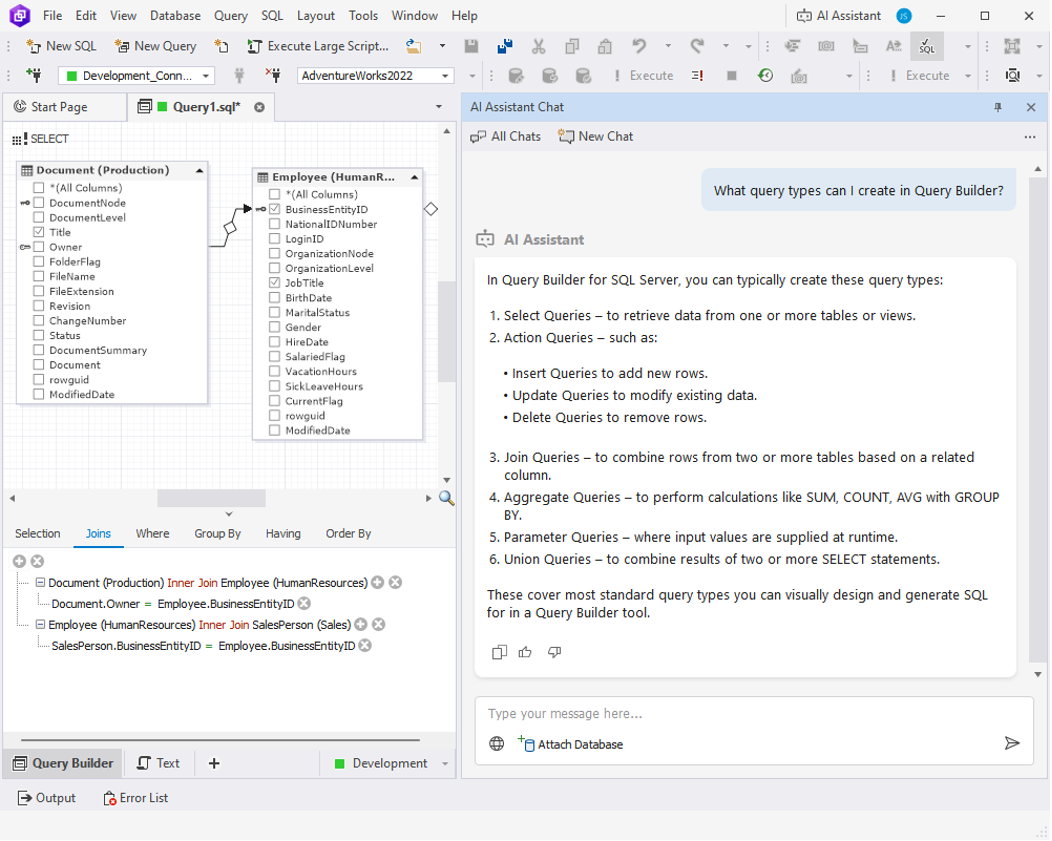This screenshot has width=1052, height=841.
Task: Add condition to Document-Employee join
Action: 378,583
